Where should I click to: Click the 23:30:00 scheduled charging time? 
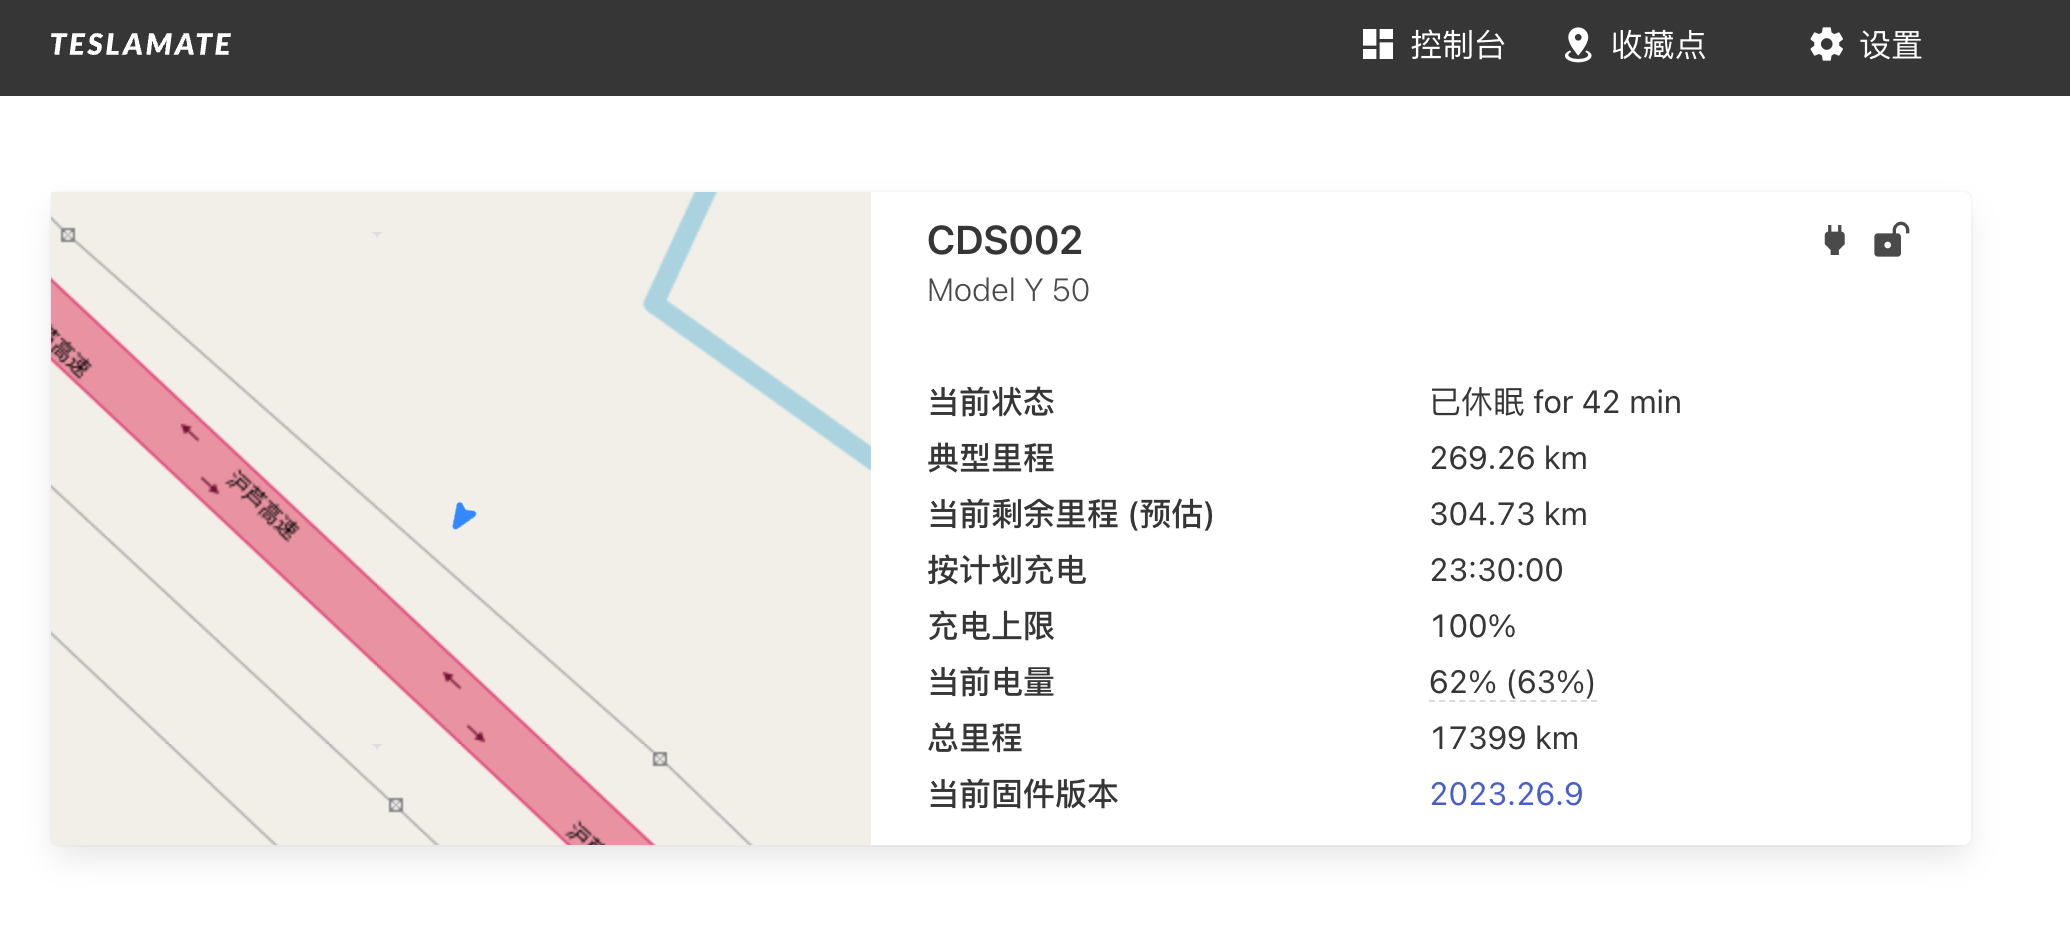tap(1497, 570)
